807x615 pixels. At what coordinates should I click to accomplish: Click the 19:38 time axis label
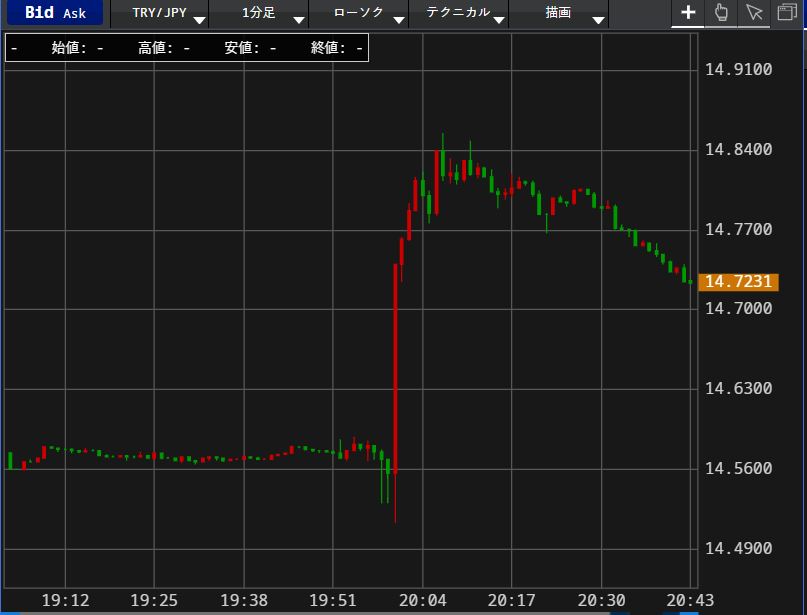point(244,601)
